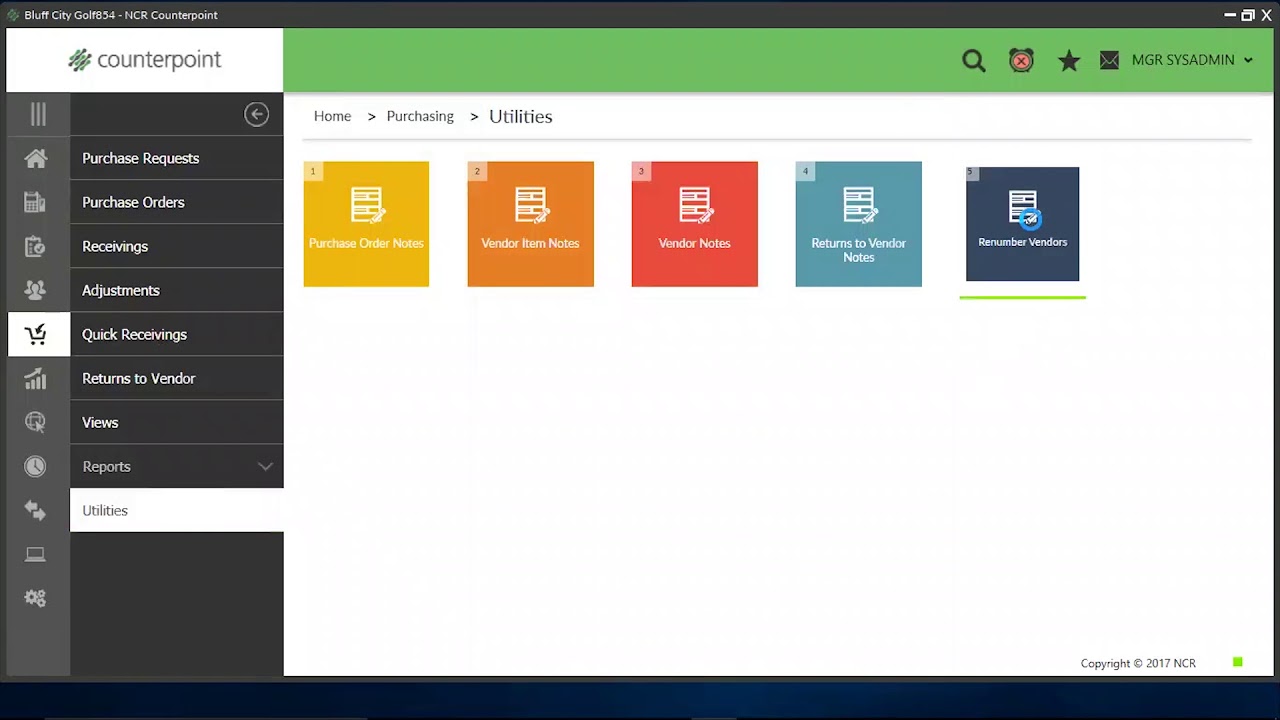Open Returns to Vendor menu item

point(177,378)
